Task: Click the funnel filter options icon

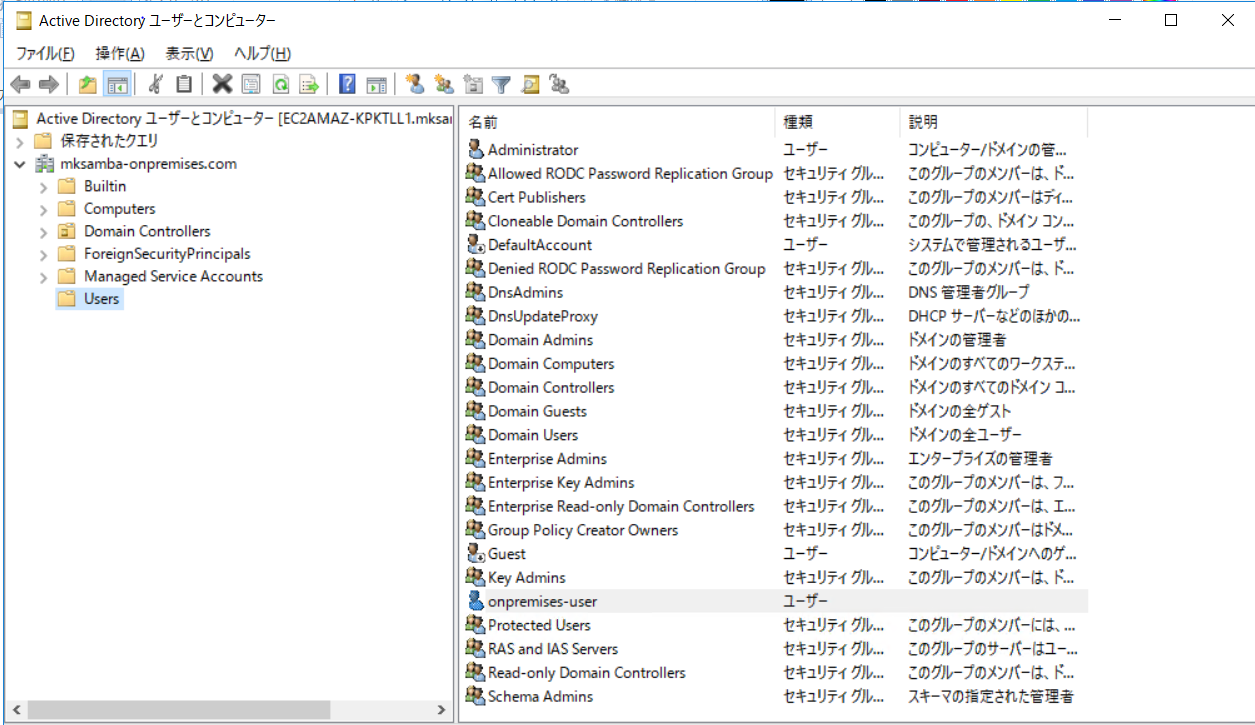Action: point(501,84)
